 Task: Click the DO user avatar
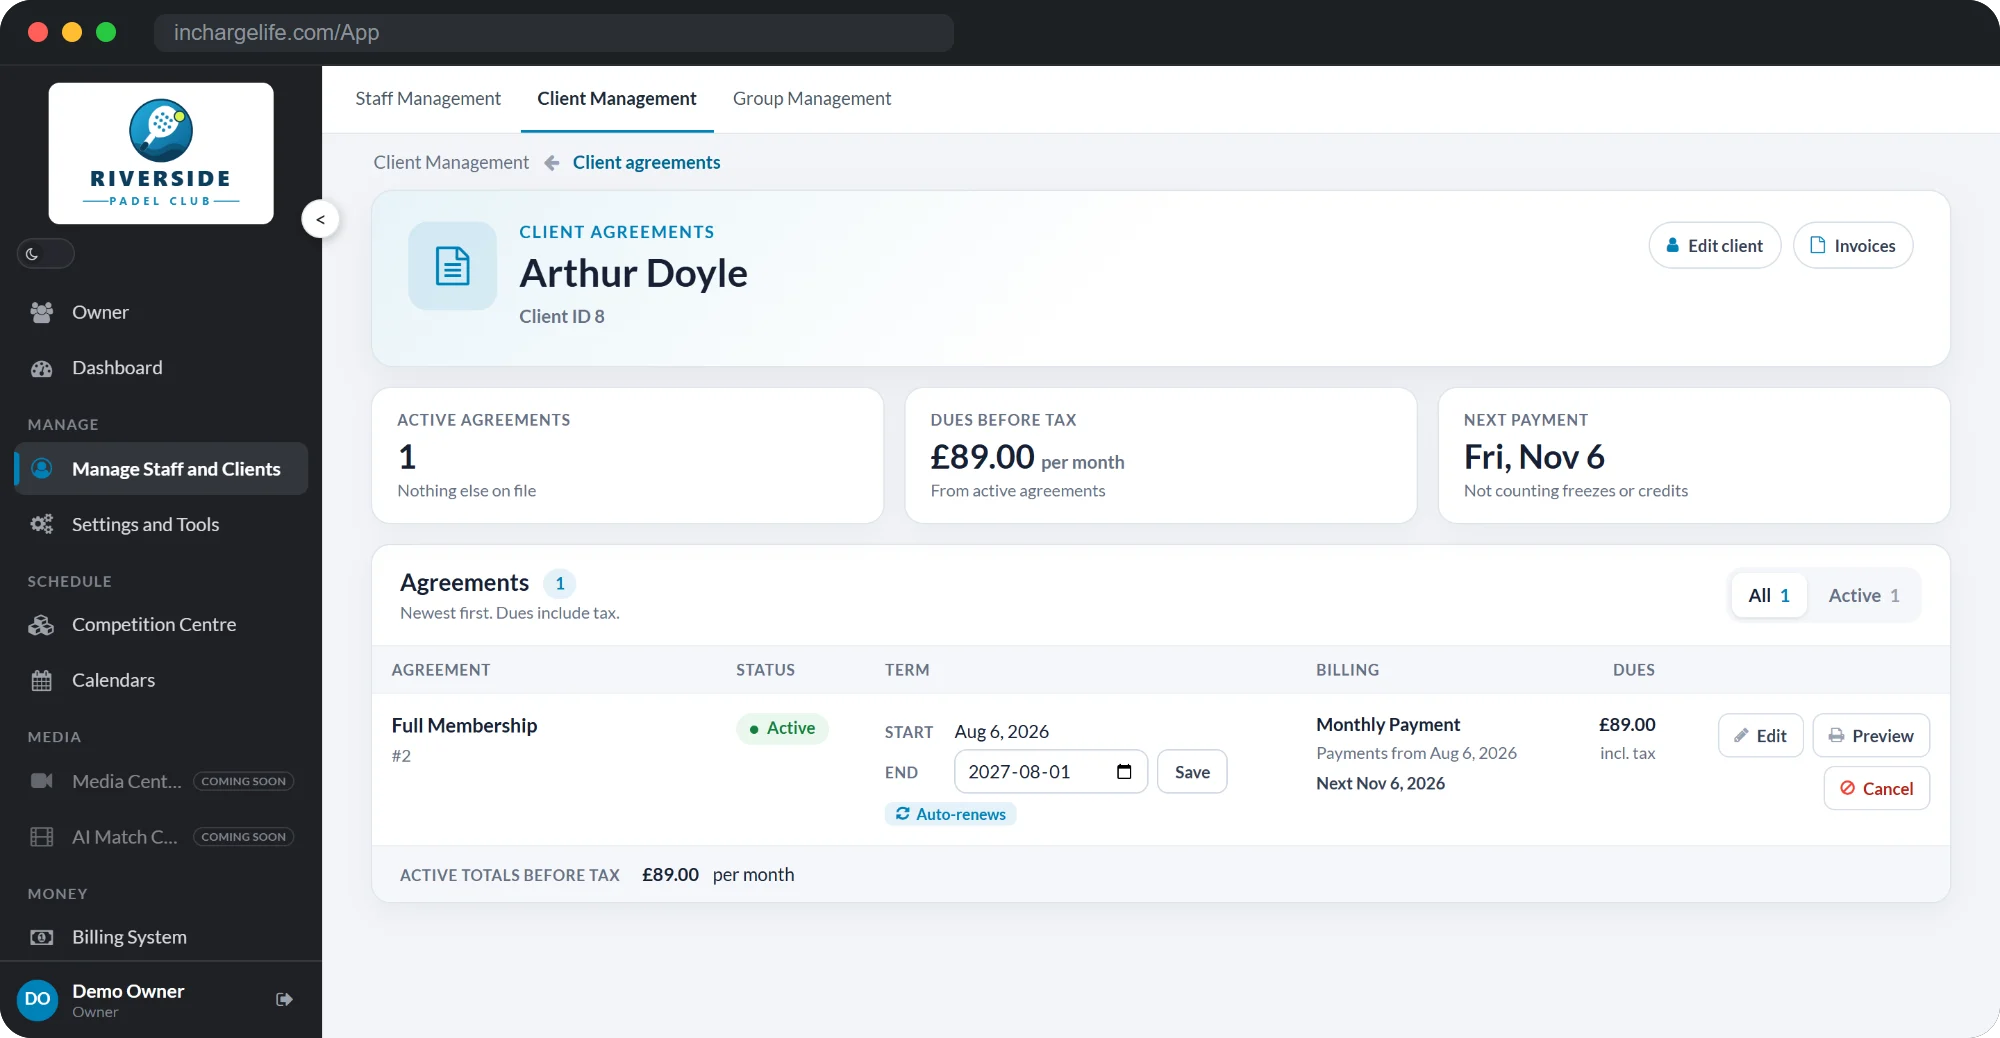[38, 1000]
